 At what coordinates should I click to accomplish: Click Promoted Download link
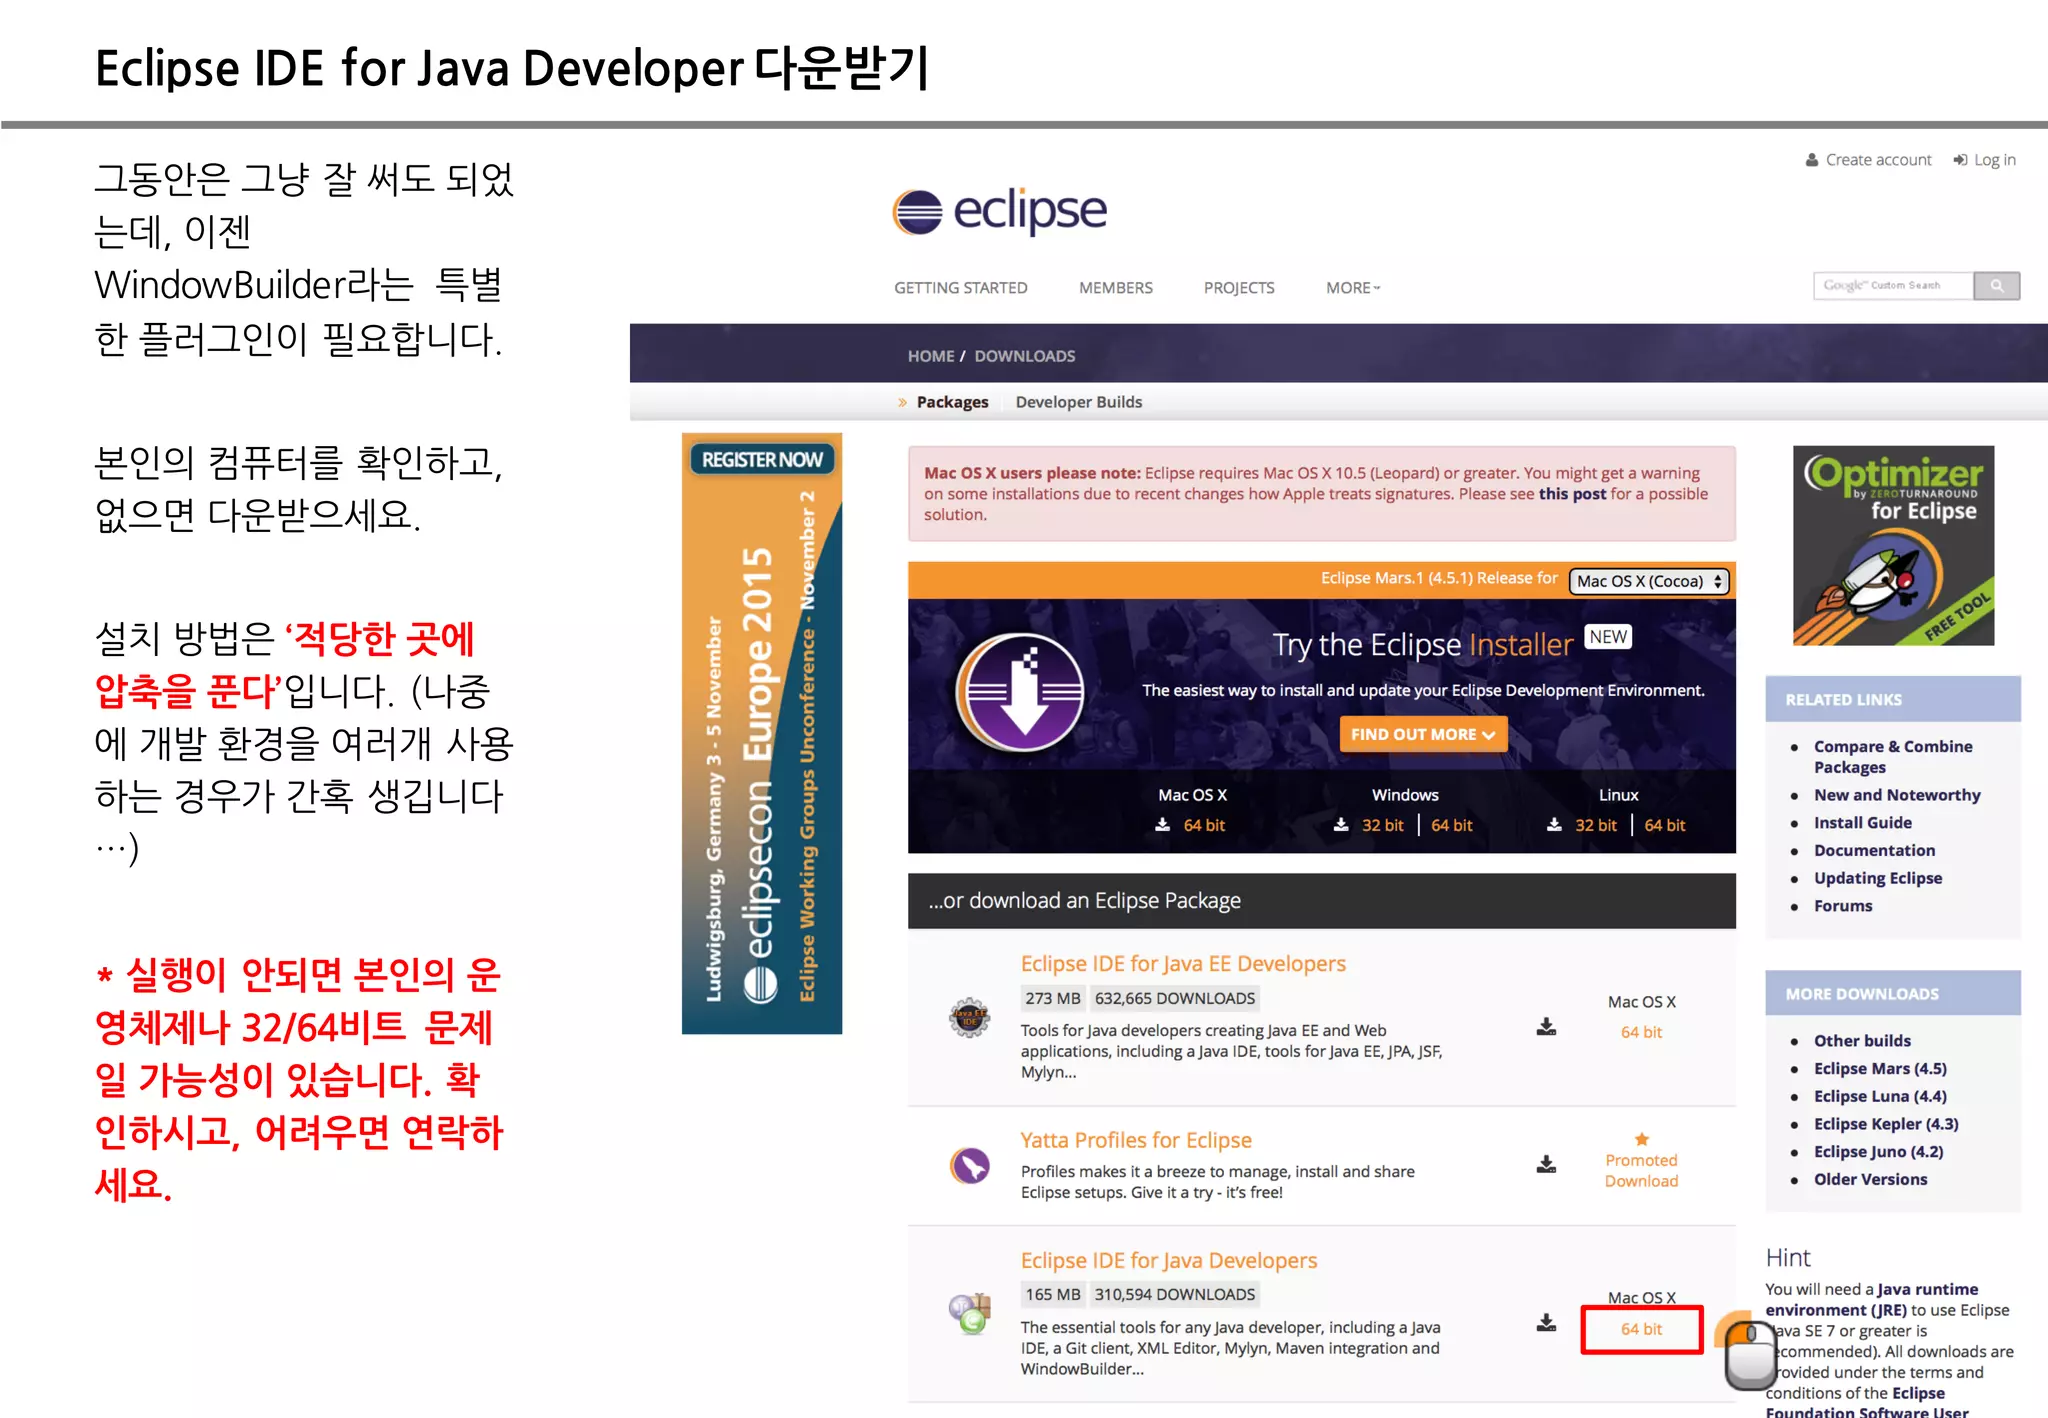(x=1641, y=1170)
